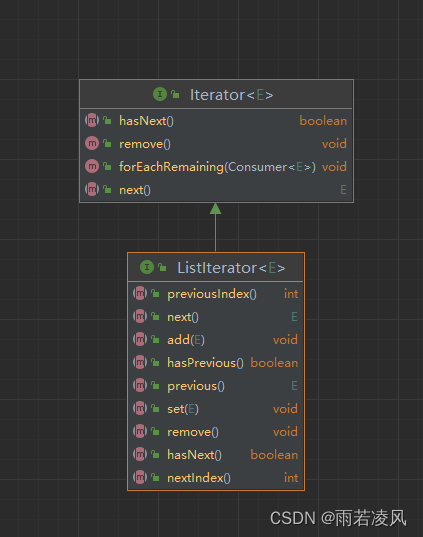Image resolution: width=423 pixels, height=537 pixels.
Task: Select the ListIterator<E> node header
Action: pos(216,267)
